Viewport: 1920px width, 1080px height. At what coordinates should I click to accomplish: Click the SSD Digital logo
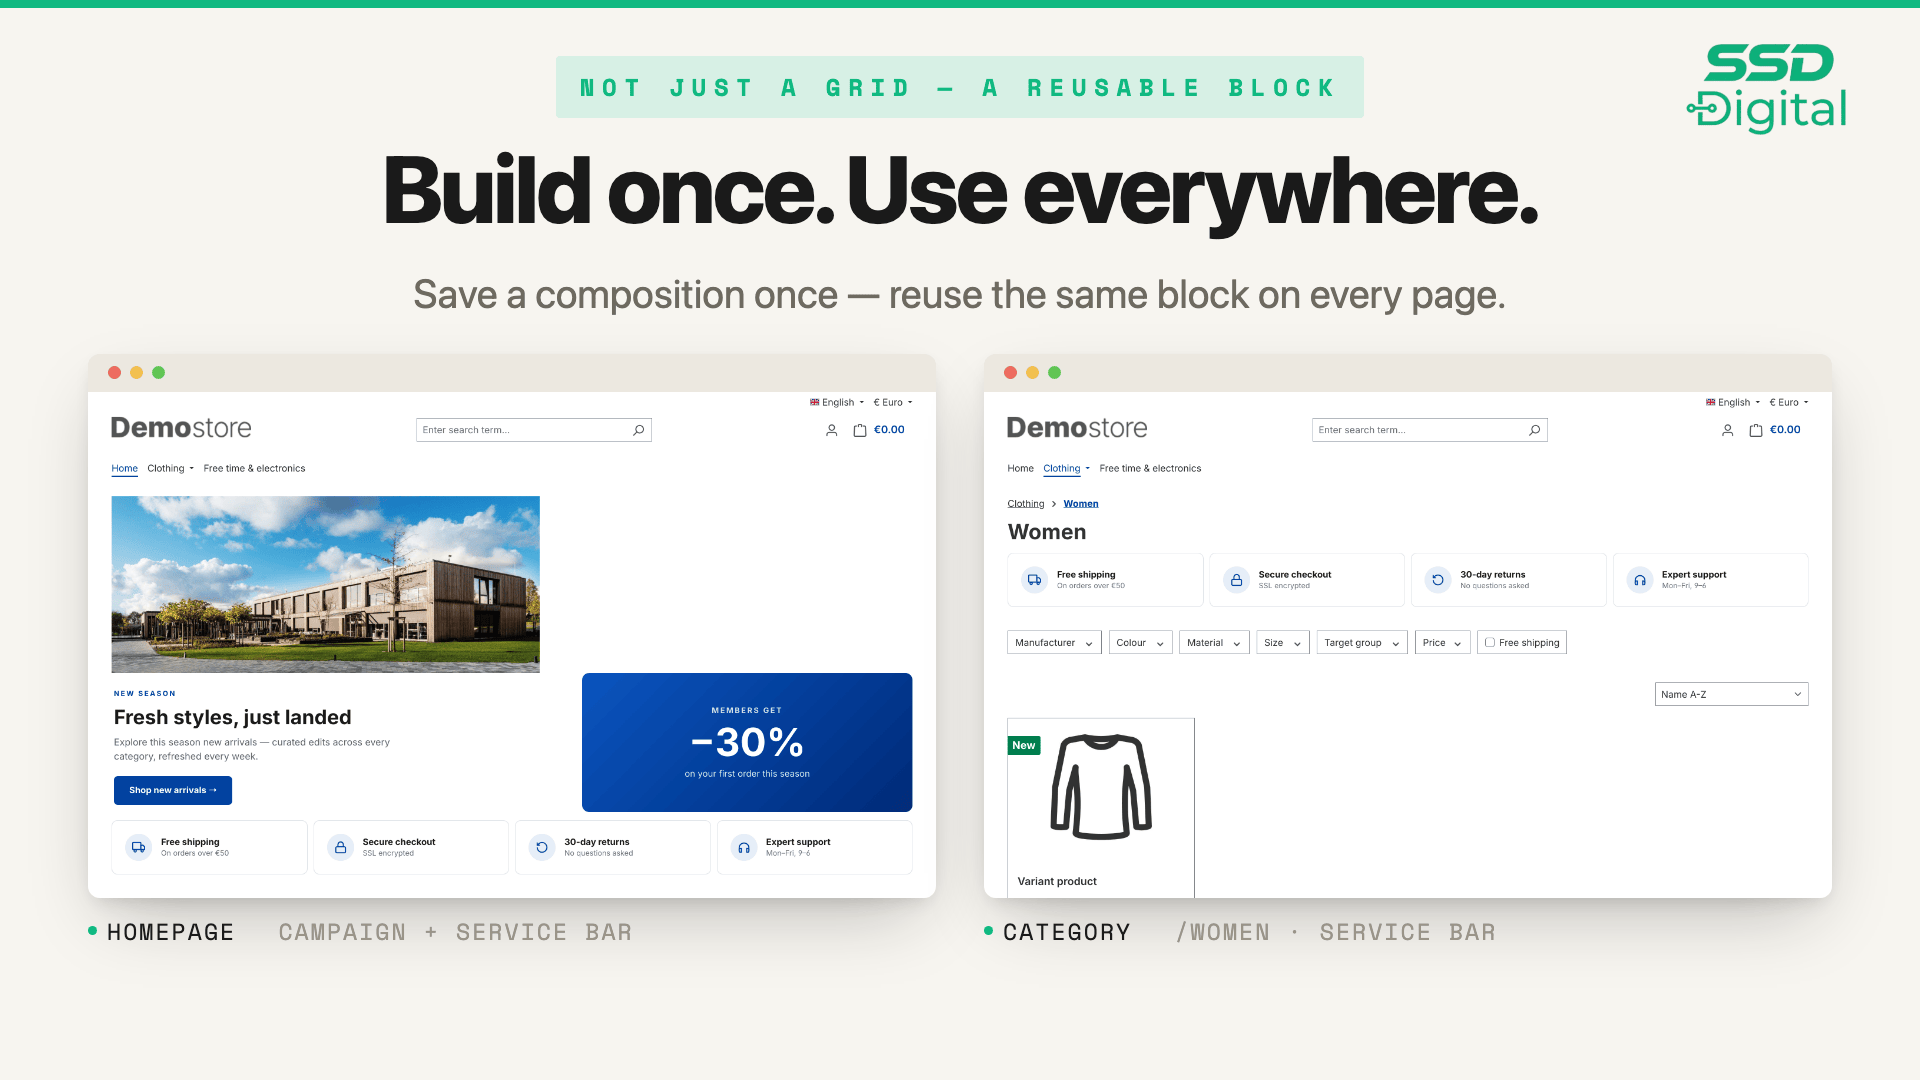(x=1767, y=88)
